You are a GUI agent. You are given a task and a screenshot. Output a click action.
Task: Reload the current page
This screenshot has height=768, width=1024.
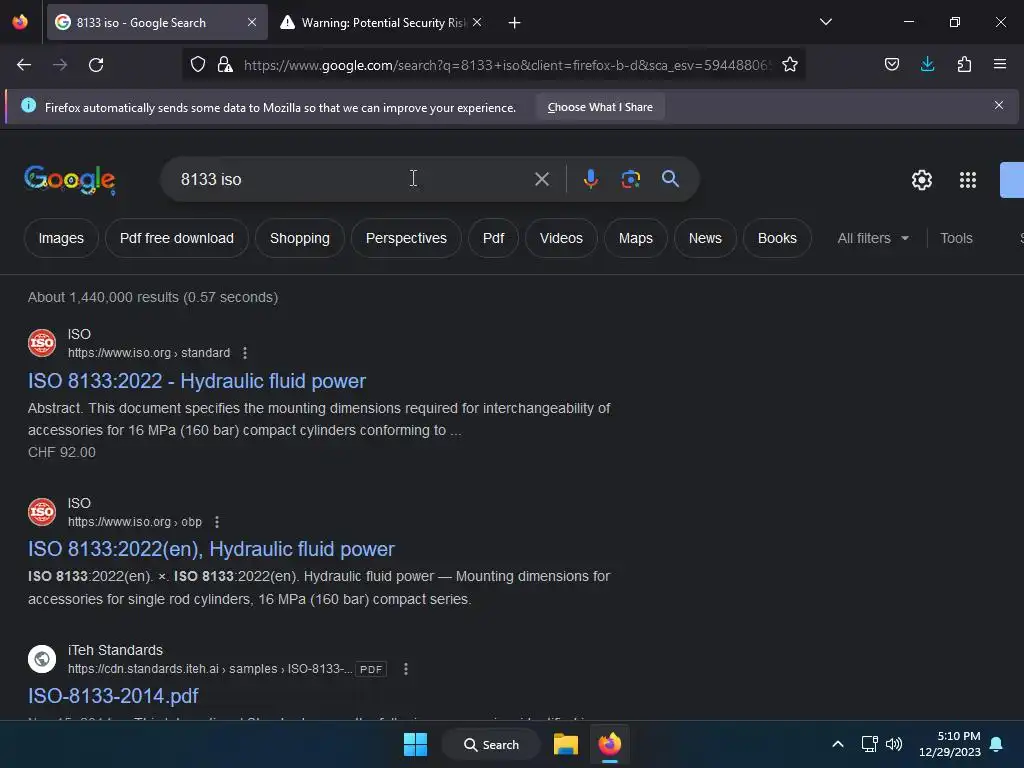click(96, 65)
